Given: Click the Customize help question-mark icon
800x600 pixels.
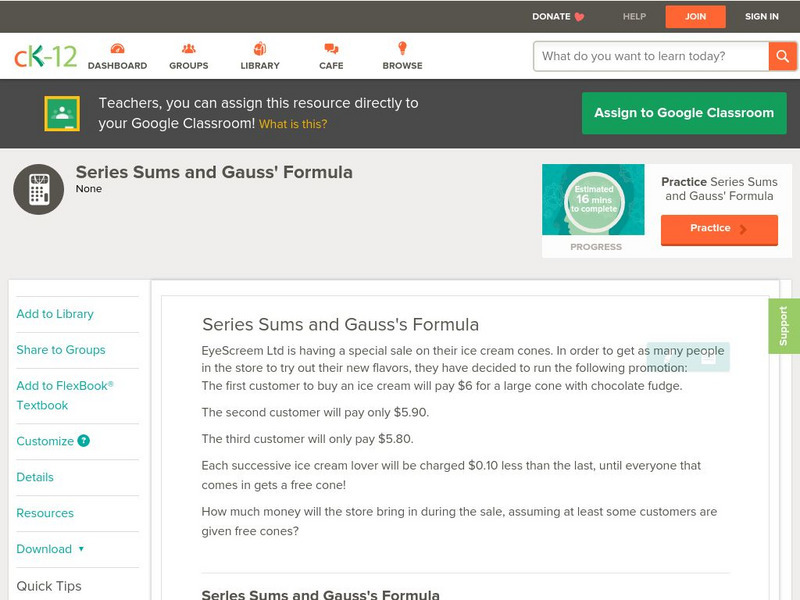Looking at the screenshot, I should pos(84,441).
